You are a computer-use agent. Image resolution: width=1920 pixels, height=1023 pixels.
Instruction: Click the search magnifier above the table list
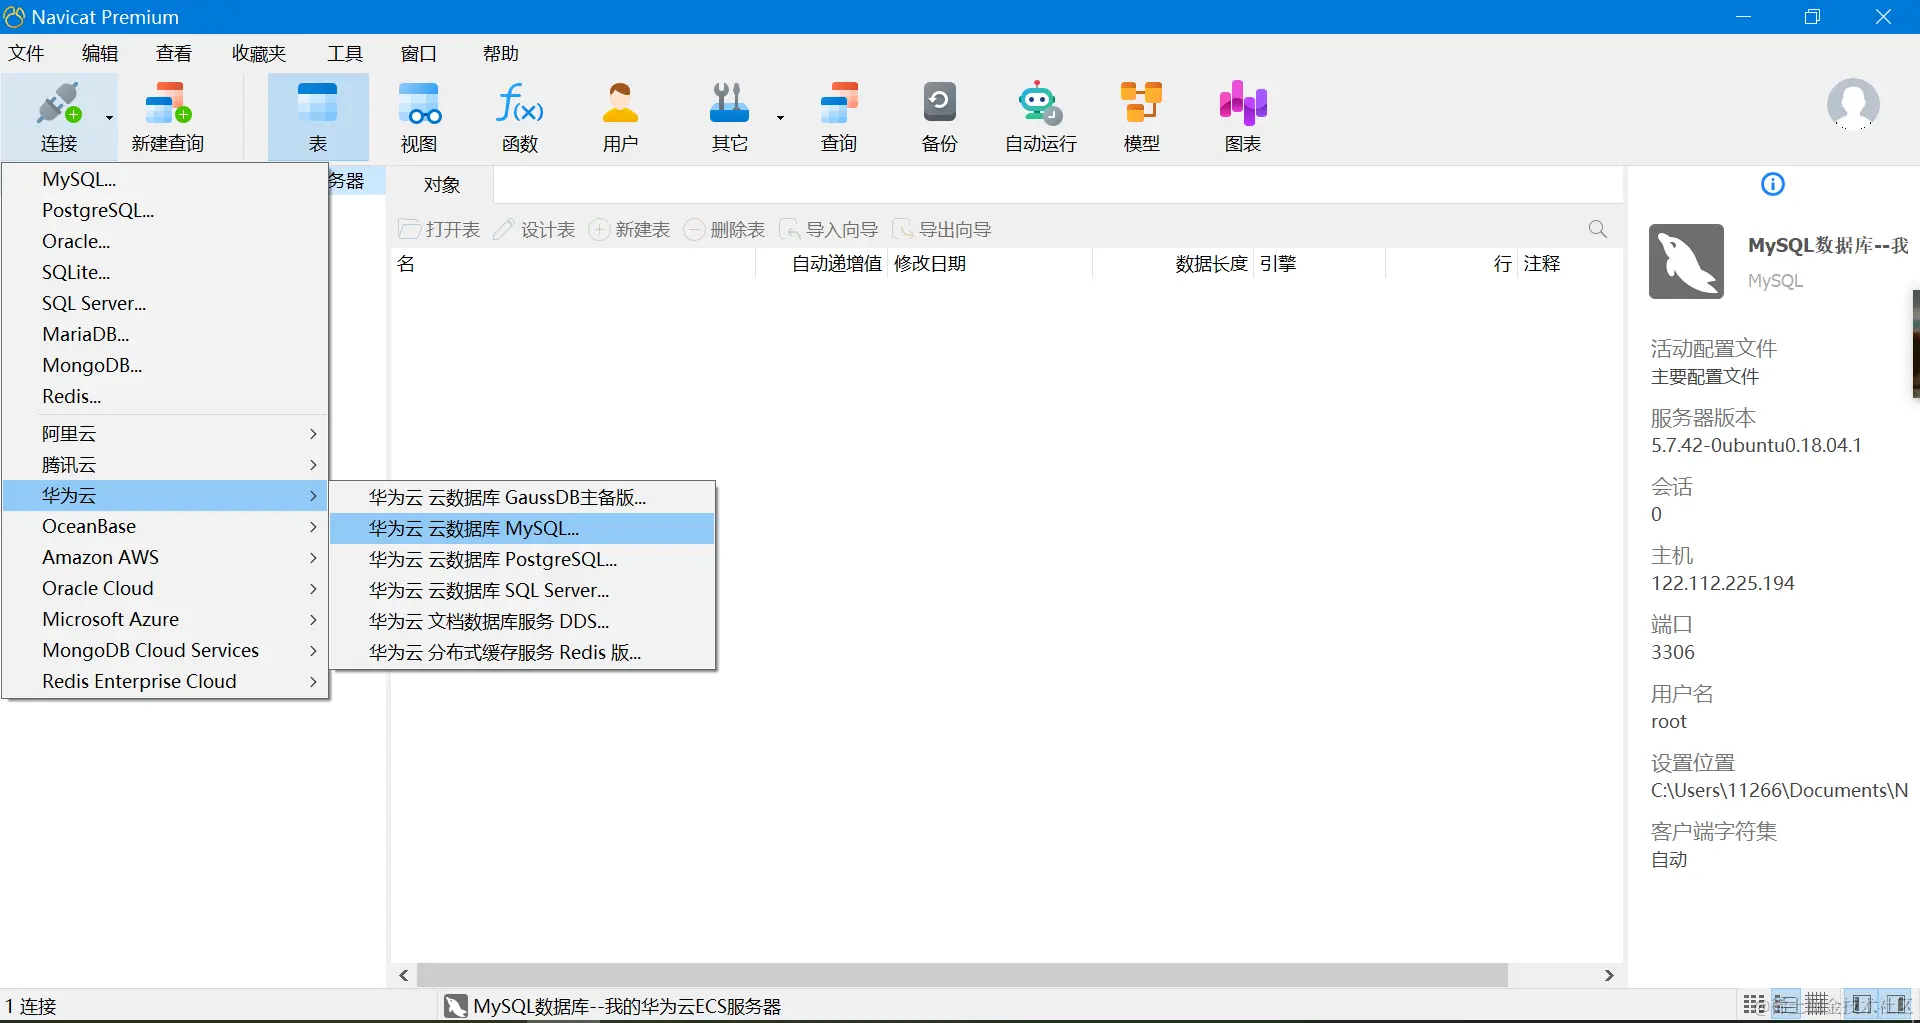point(1597,228)
